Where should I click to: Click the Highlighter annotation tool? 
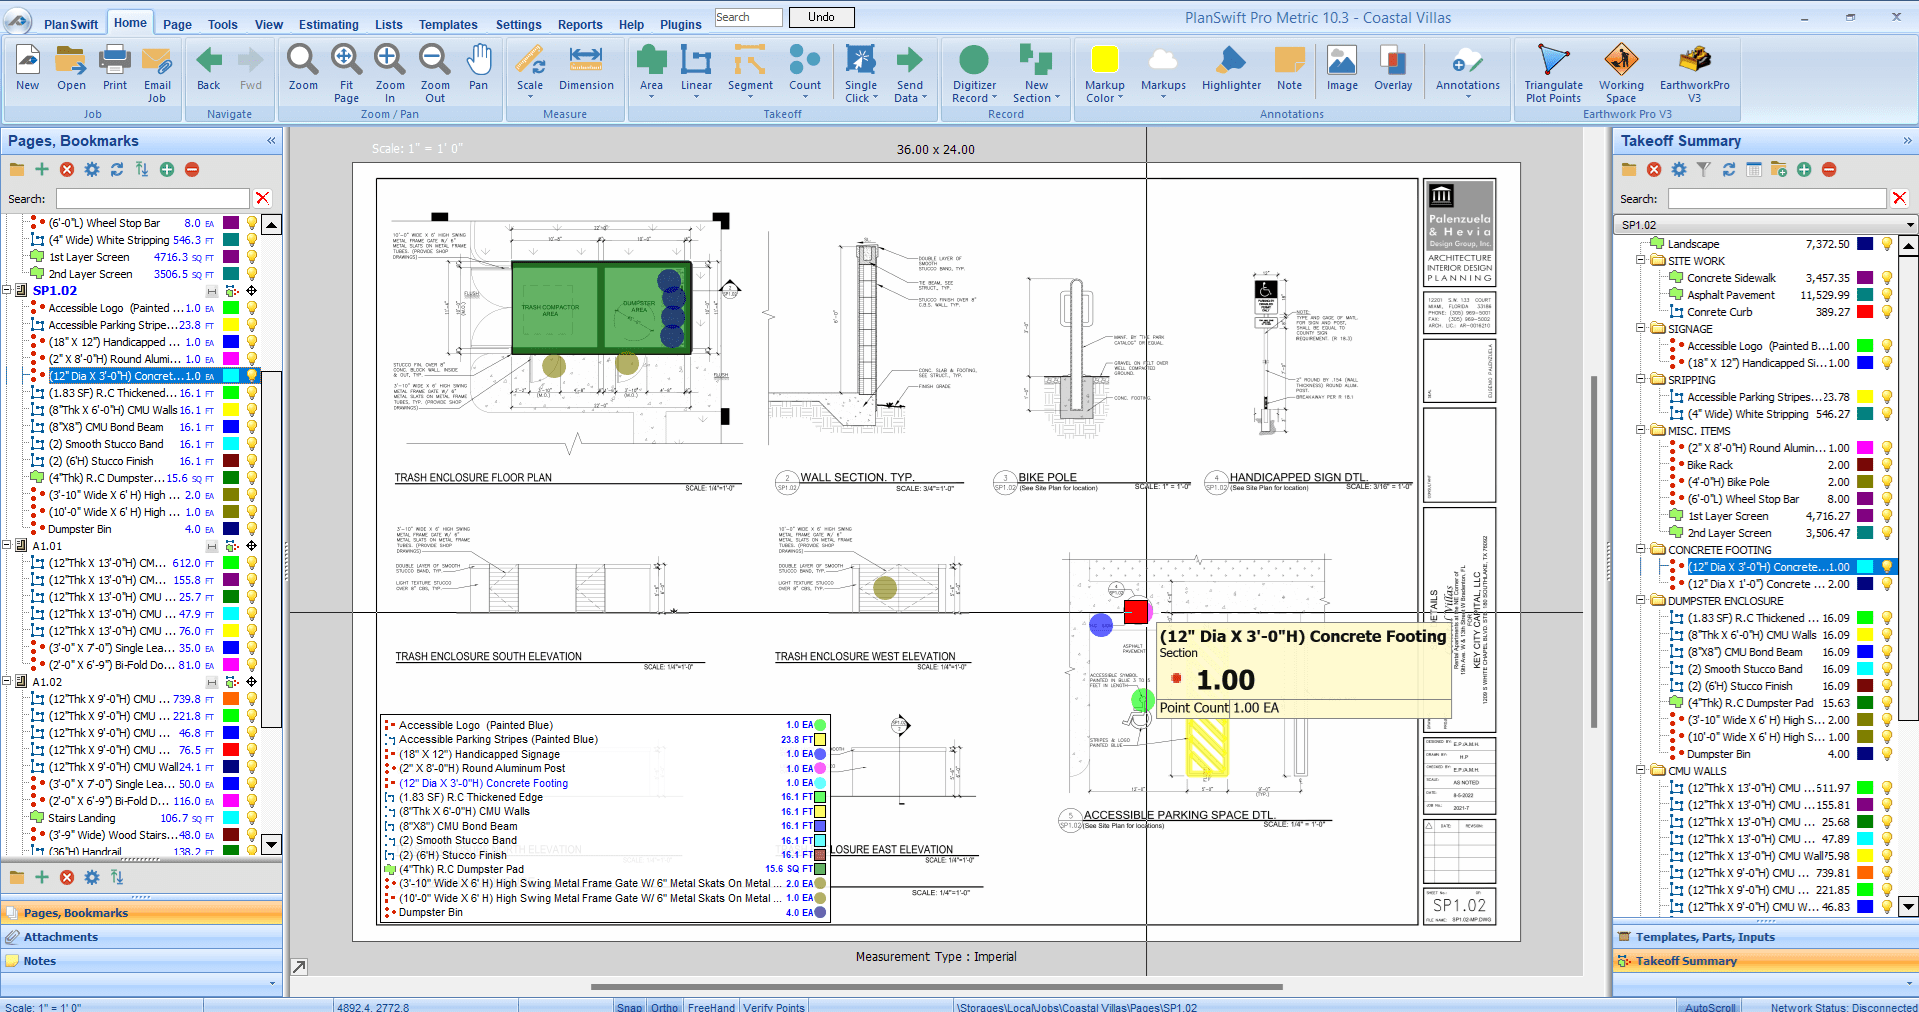[1231, 68]
